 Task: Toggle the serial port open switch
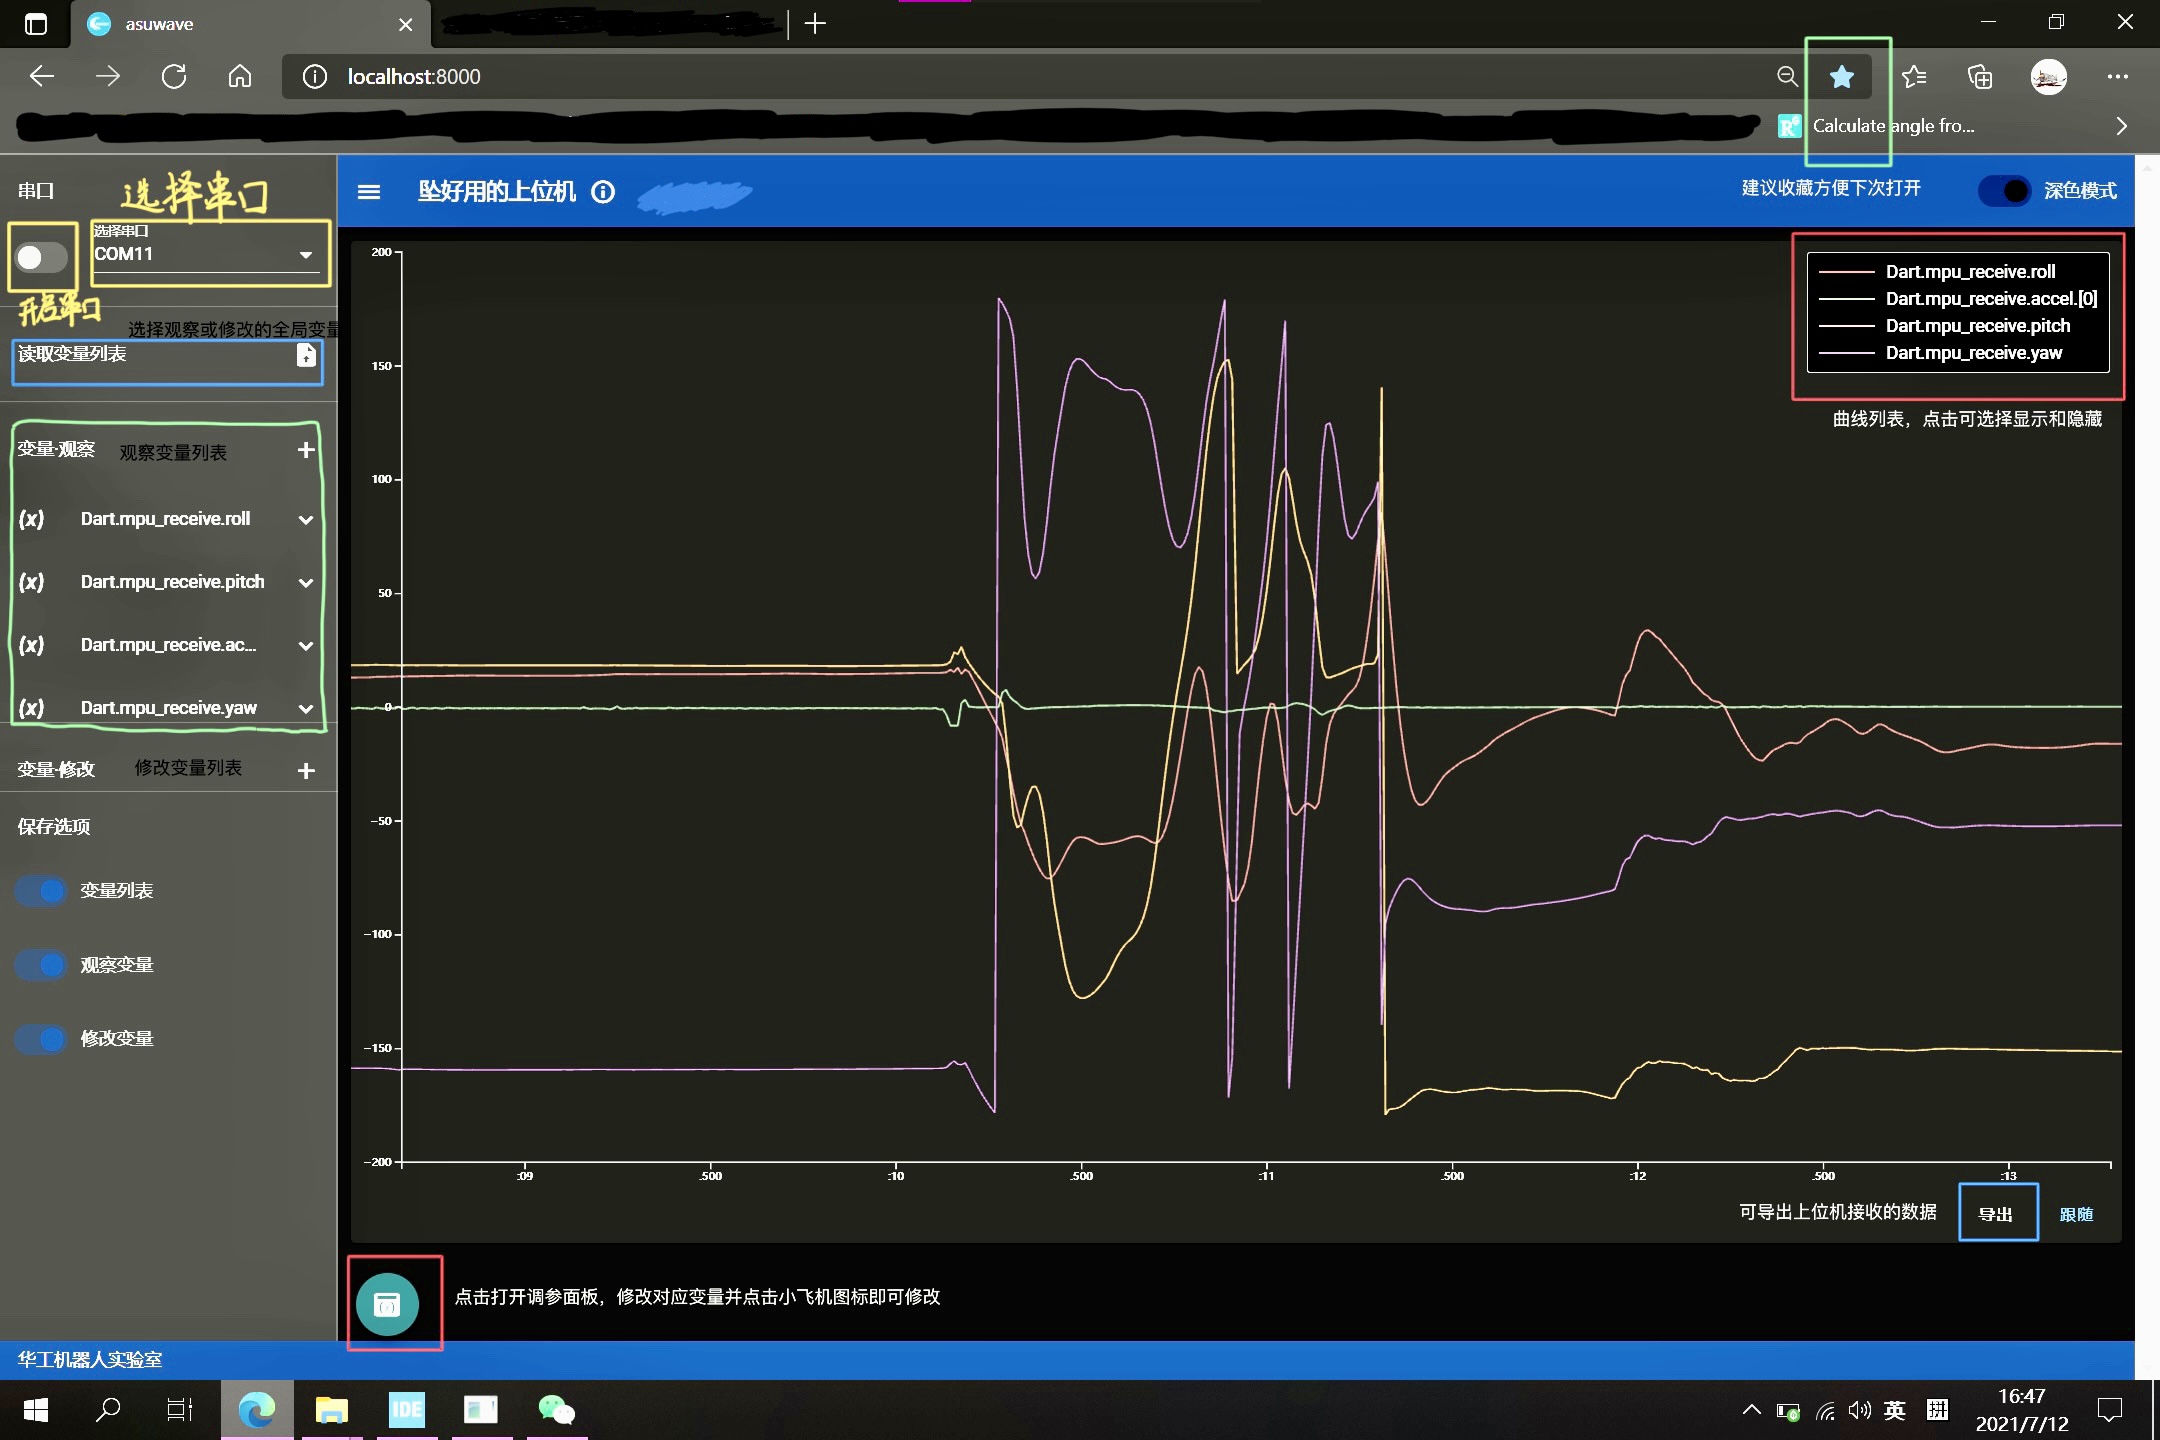pos(41,258)
